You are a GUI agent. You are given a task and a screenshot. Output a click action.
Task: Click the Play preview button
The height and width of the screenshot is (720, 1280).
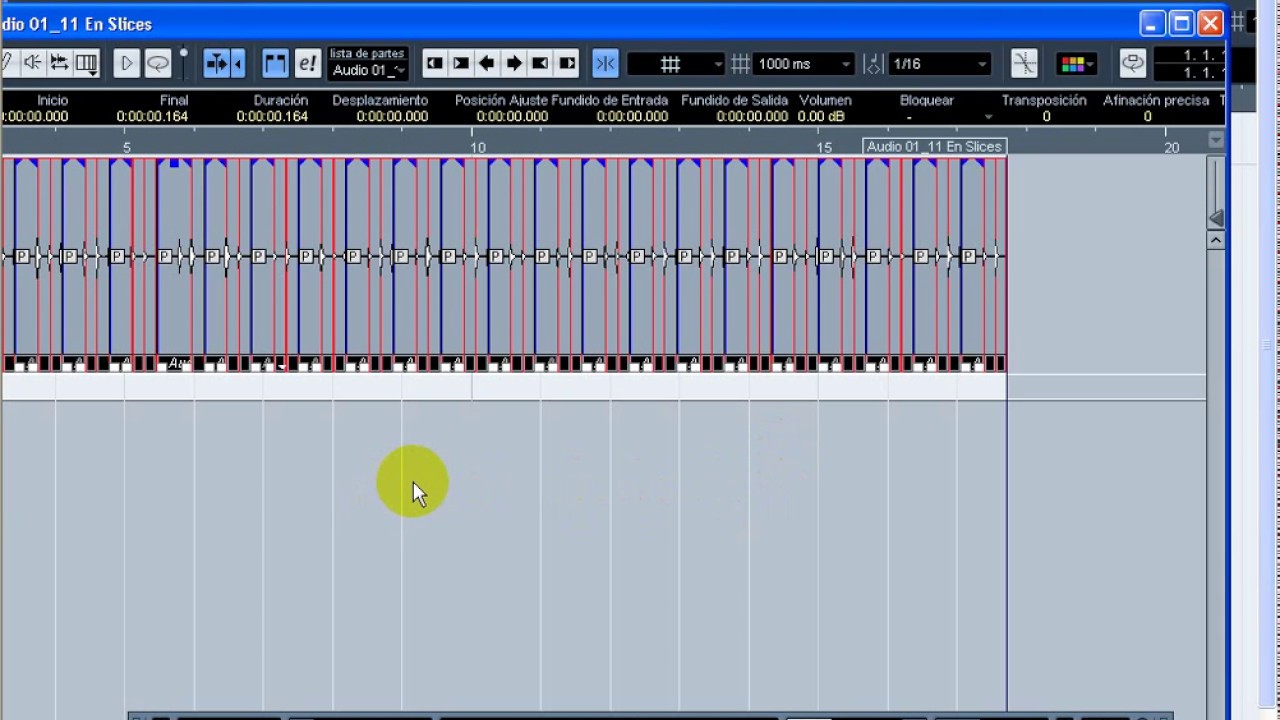pos(126,64)
